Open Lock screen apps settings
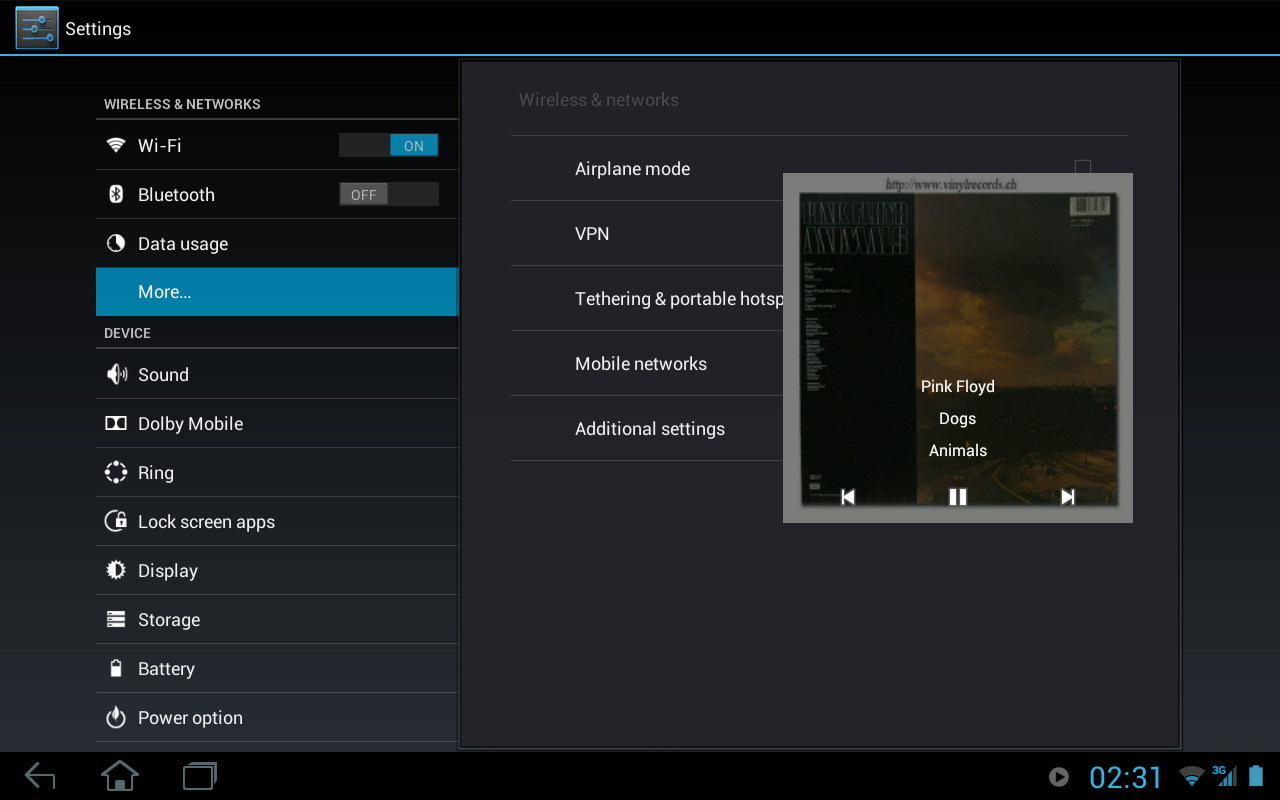 click(x=277, y=521)
